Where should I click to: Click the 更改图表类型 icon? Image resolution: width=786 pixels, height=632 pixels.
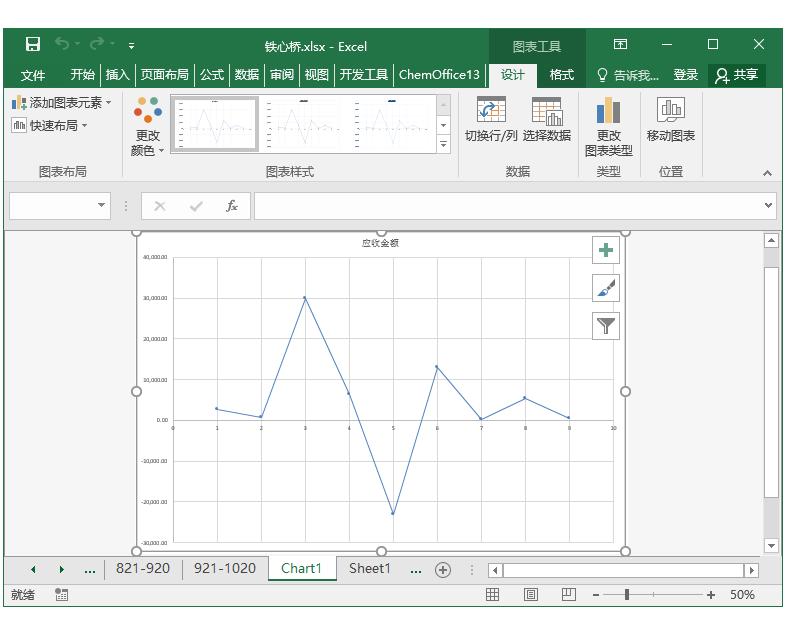(609, 126)
